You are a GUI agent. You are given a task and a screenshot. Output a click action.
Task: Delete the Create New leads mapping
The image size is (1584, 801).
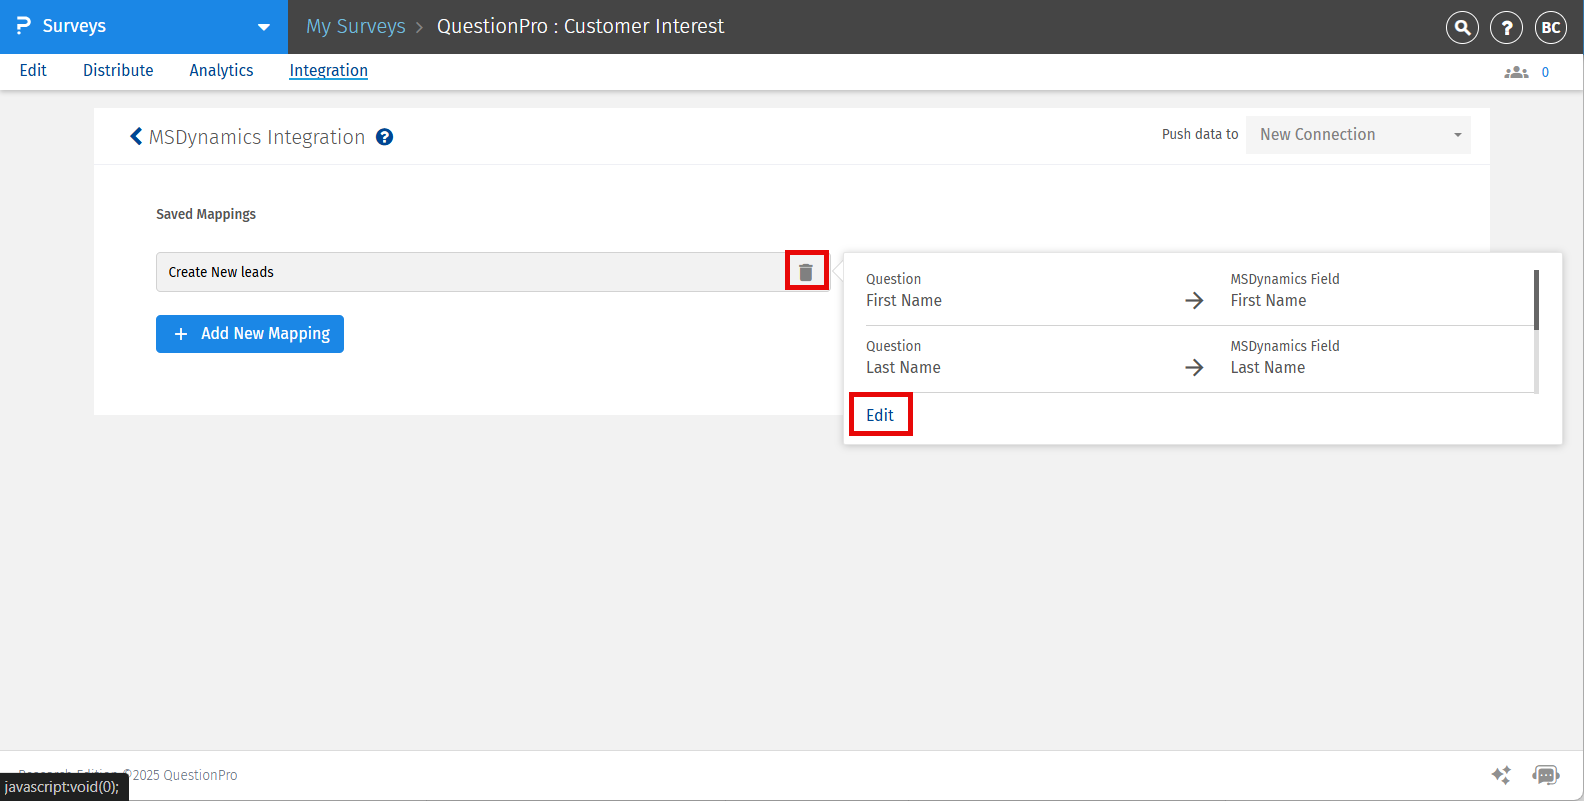[x=806, y=271]
